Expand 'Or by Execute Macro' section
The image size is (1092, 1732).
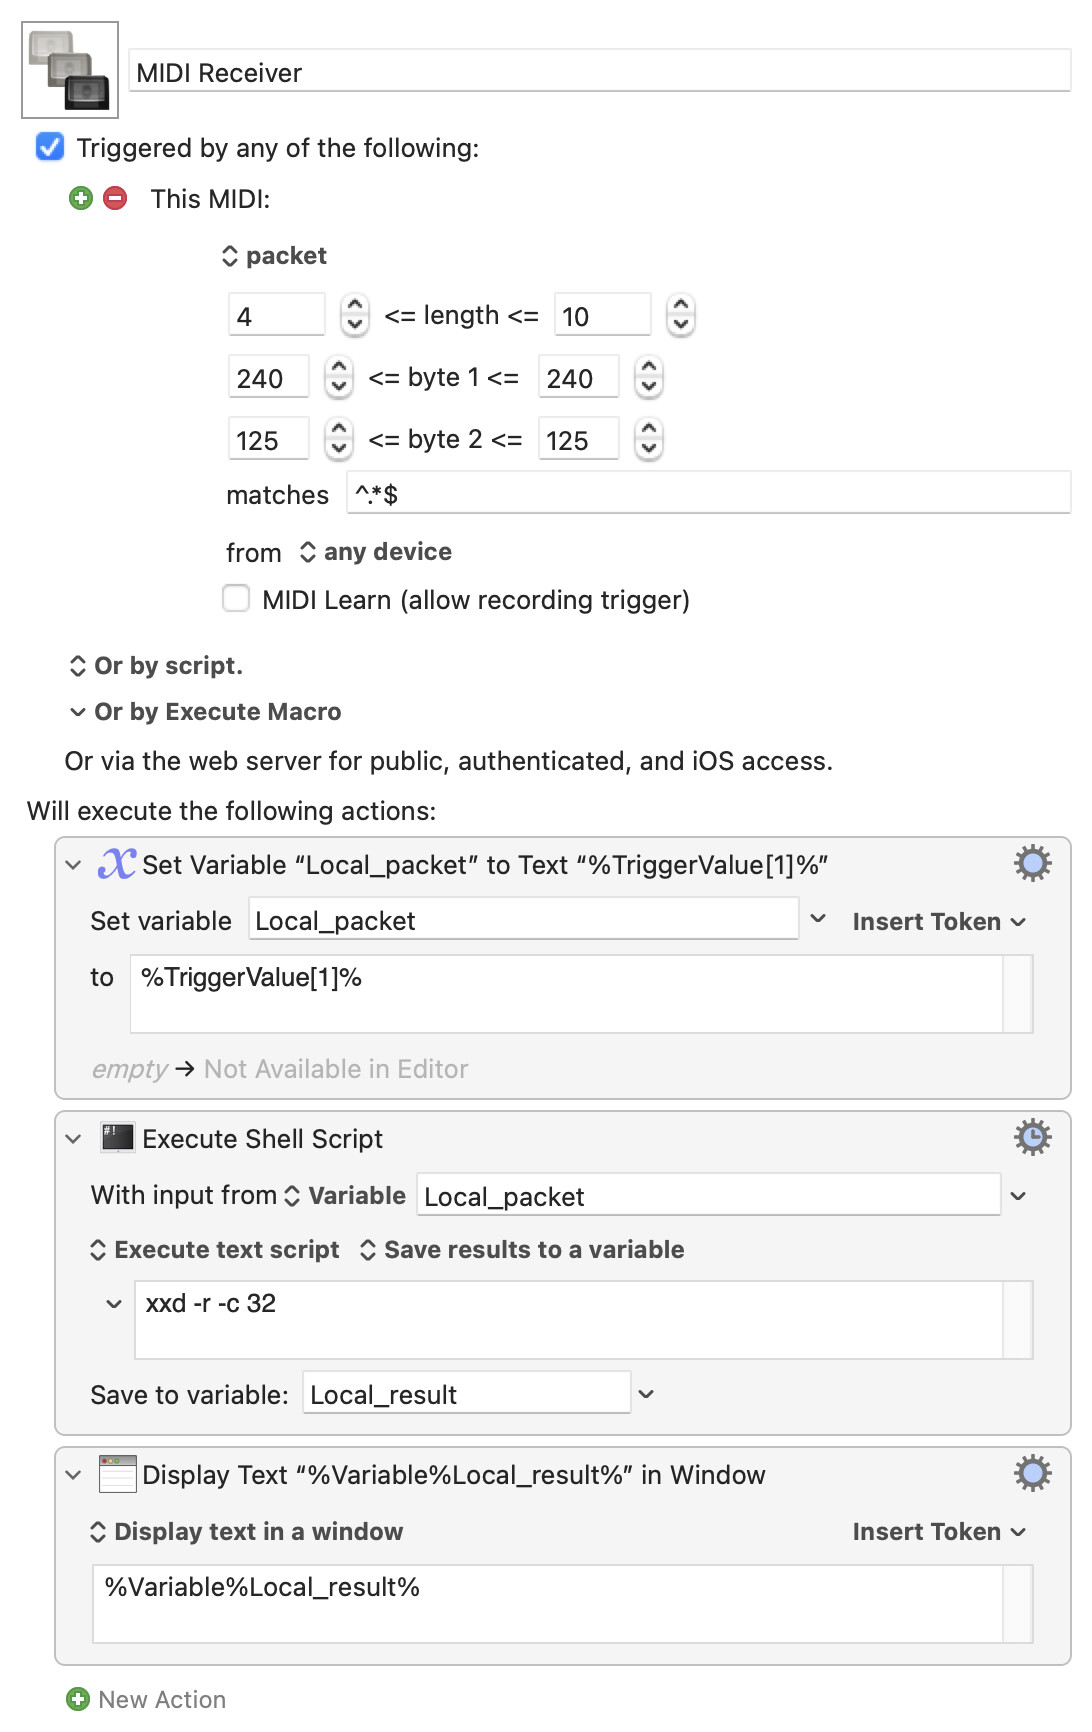[205, 712]
